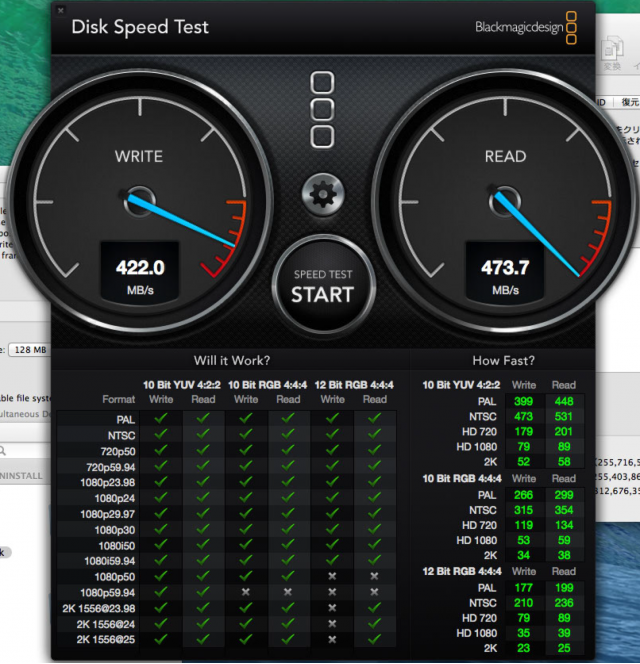Click the 531 NTSC read value
640x664 pixels.
(564, 416)
